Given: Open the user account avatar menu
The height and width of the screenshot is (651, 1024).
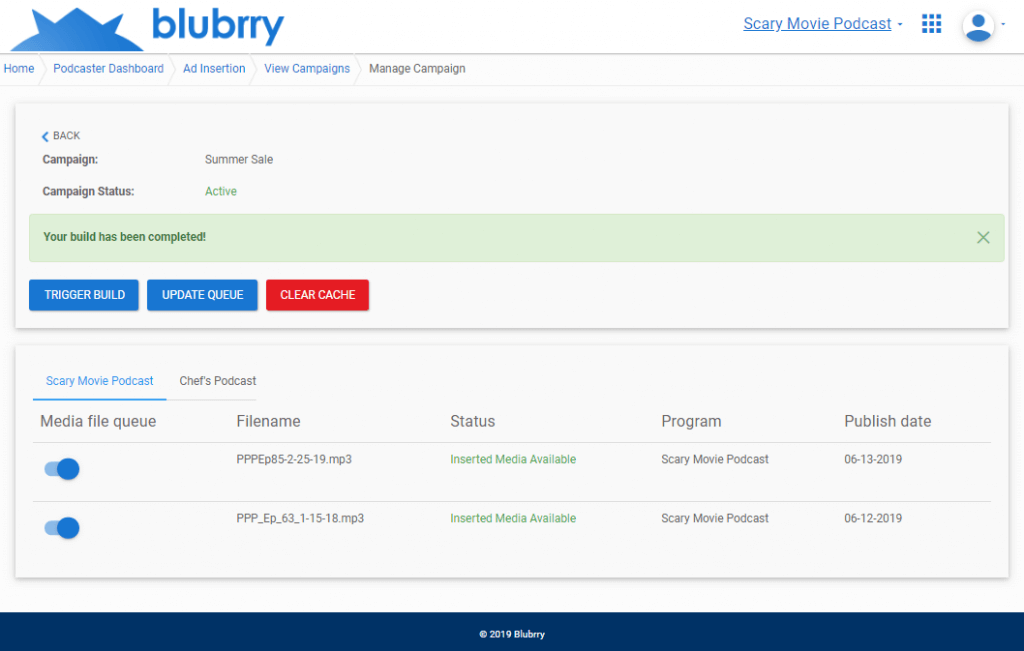Looking at the screenshot, I should pos(978,26).
